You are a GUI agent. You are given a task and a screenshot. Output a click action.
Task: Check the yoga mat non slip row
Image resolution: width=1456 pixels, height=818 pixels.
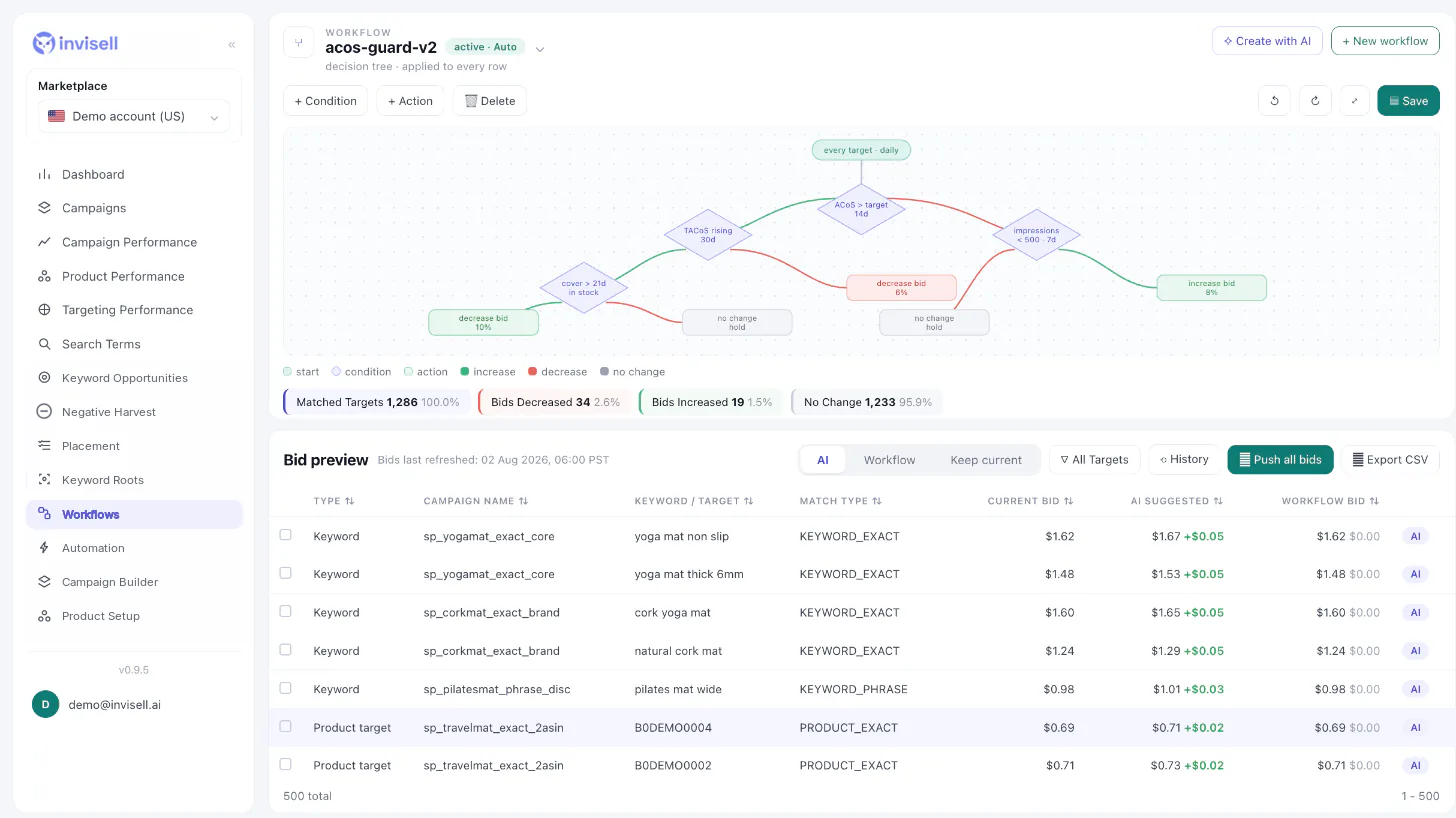[x=285, y=535]
